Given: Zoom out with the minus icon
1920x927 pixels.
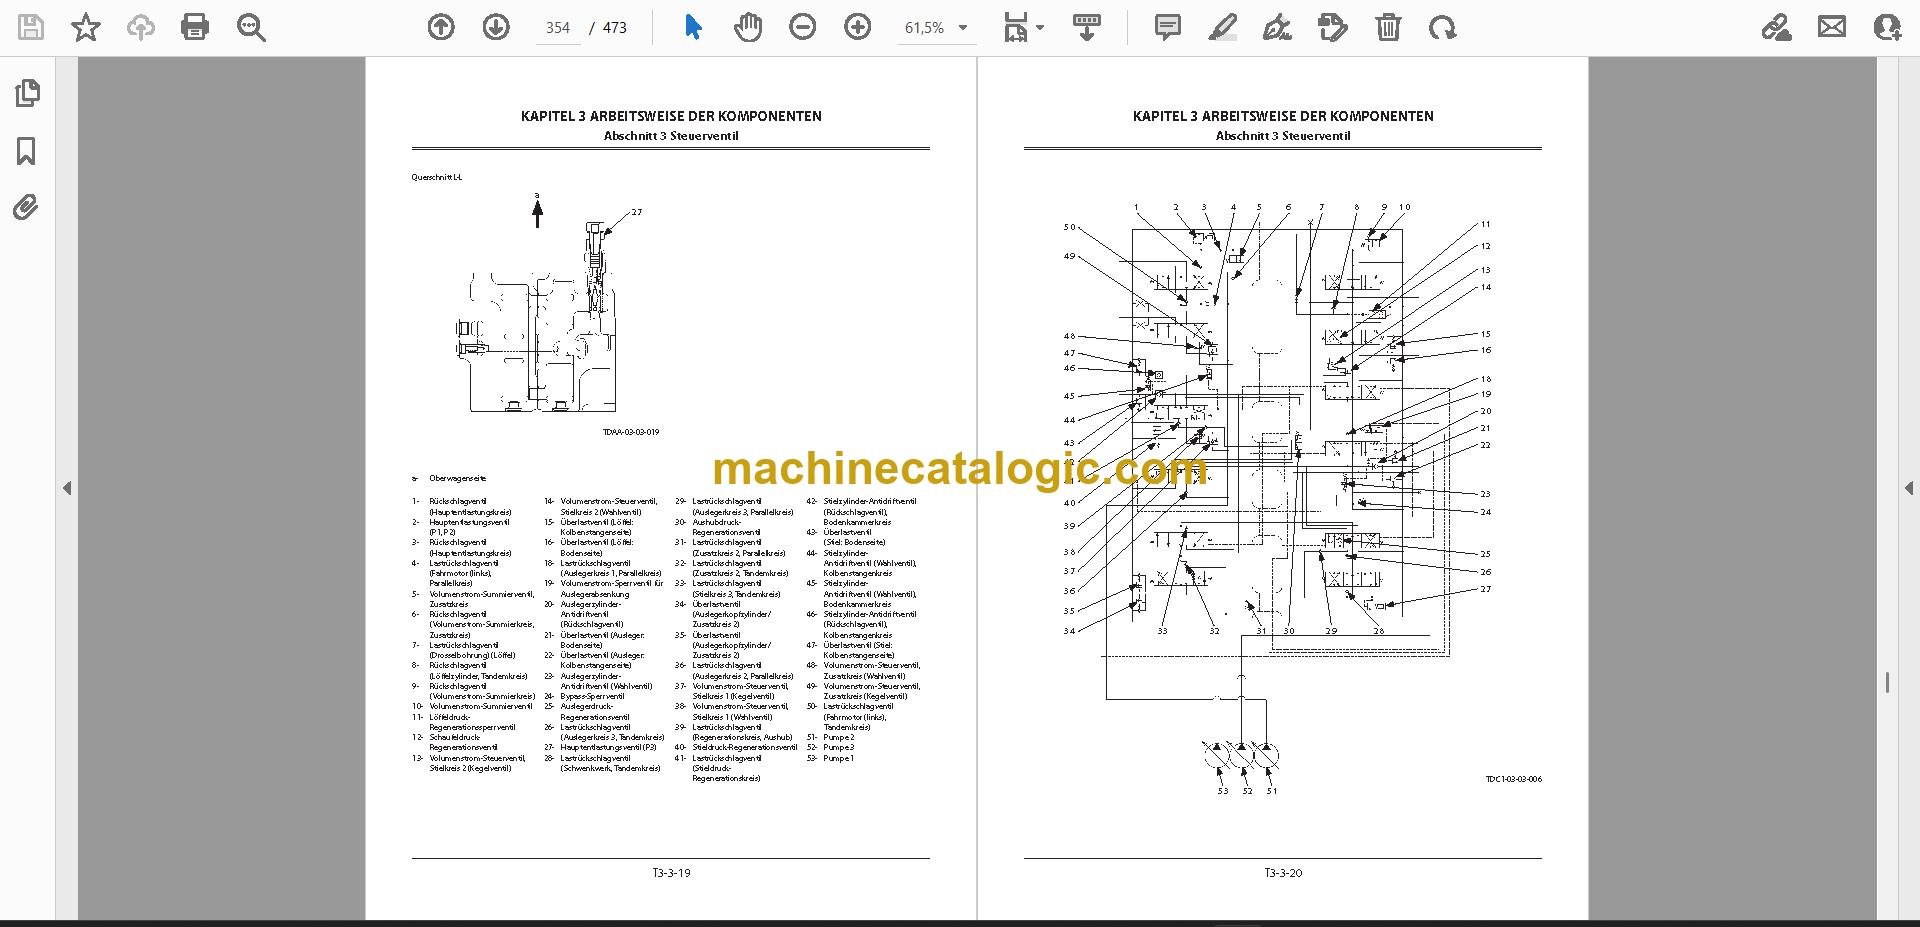Looking at the screenshot, I should tap(802, 27).
